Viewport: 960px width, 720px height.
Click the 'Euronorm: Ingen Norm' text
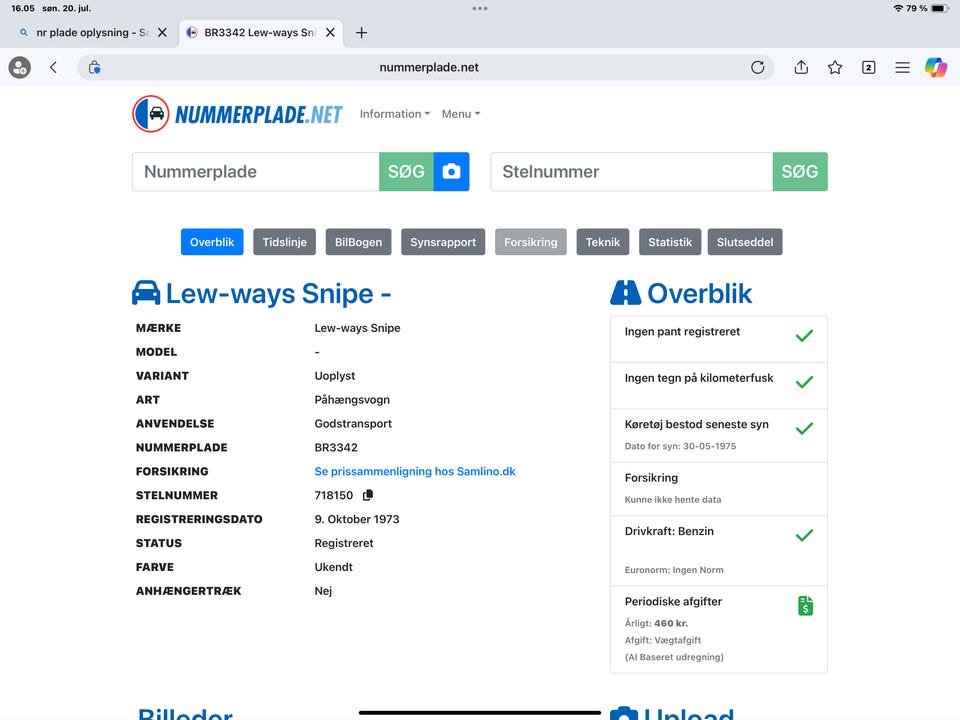pos(674,570)
